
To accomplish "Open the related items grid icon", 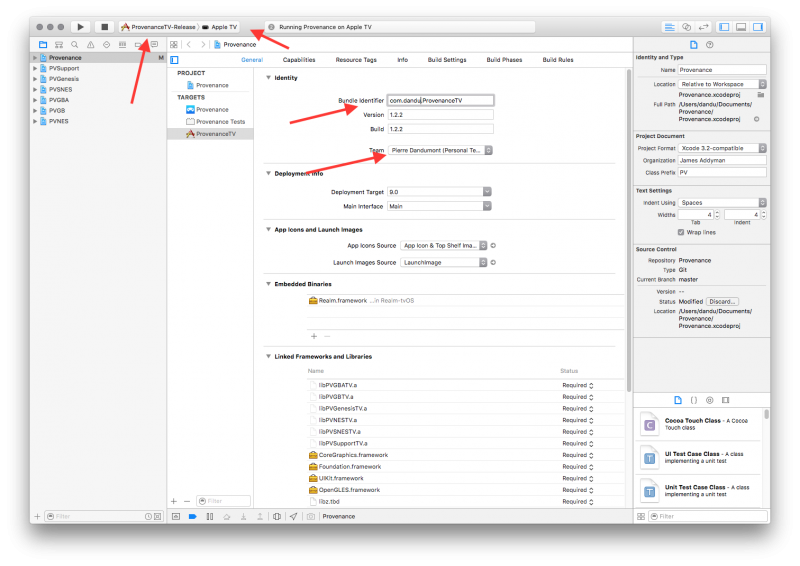I will (174, 44).
